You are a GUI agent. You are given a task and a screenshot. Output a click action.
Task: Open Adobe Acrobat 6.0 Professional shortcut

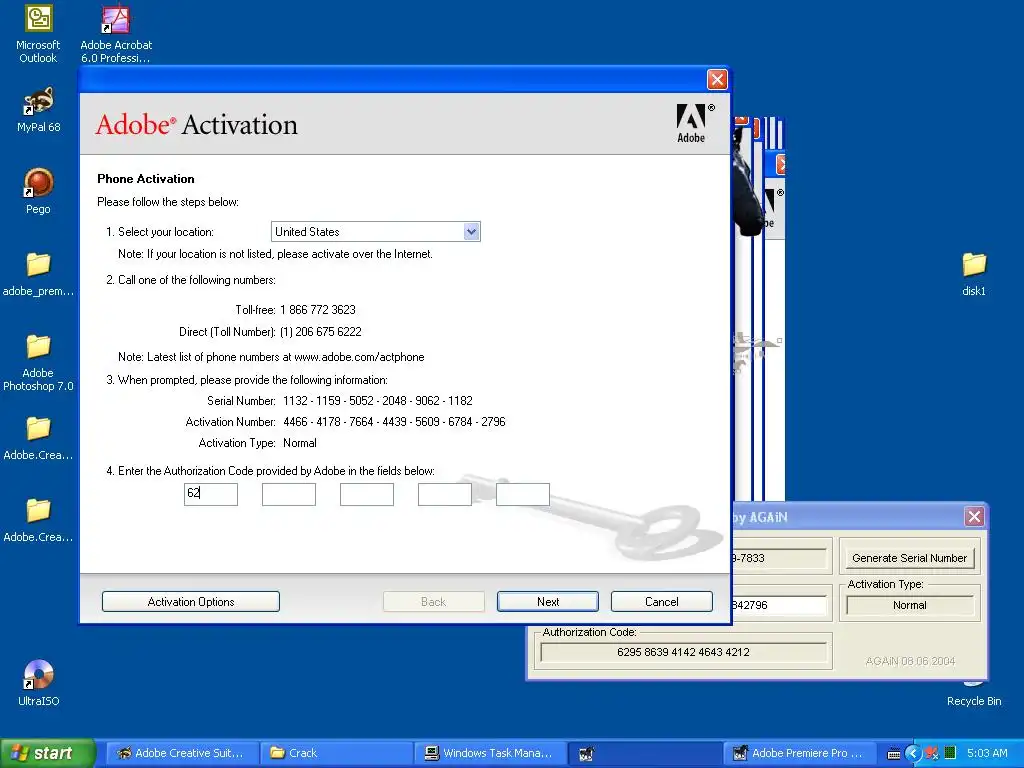116,33
